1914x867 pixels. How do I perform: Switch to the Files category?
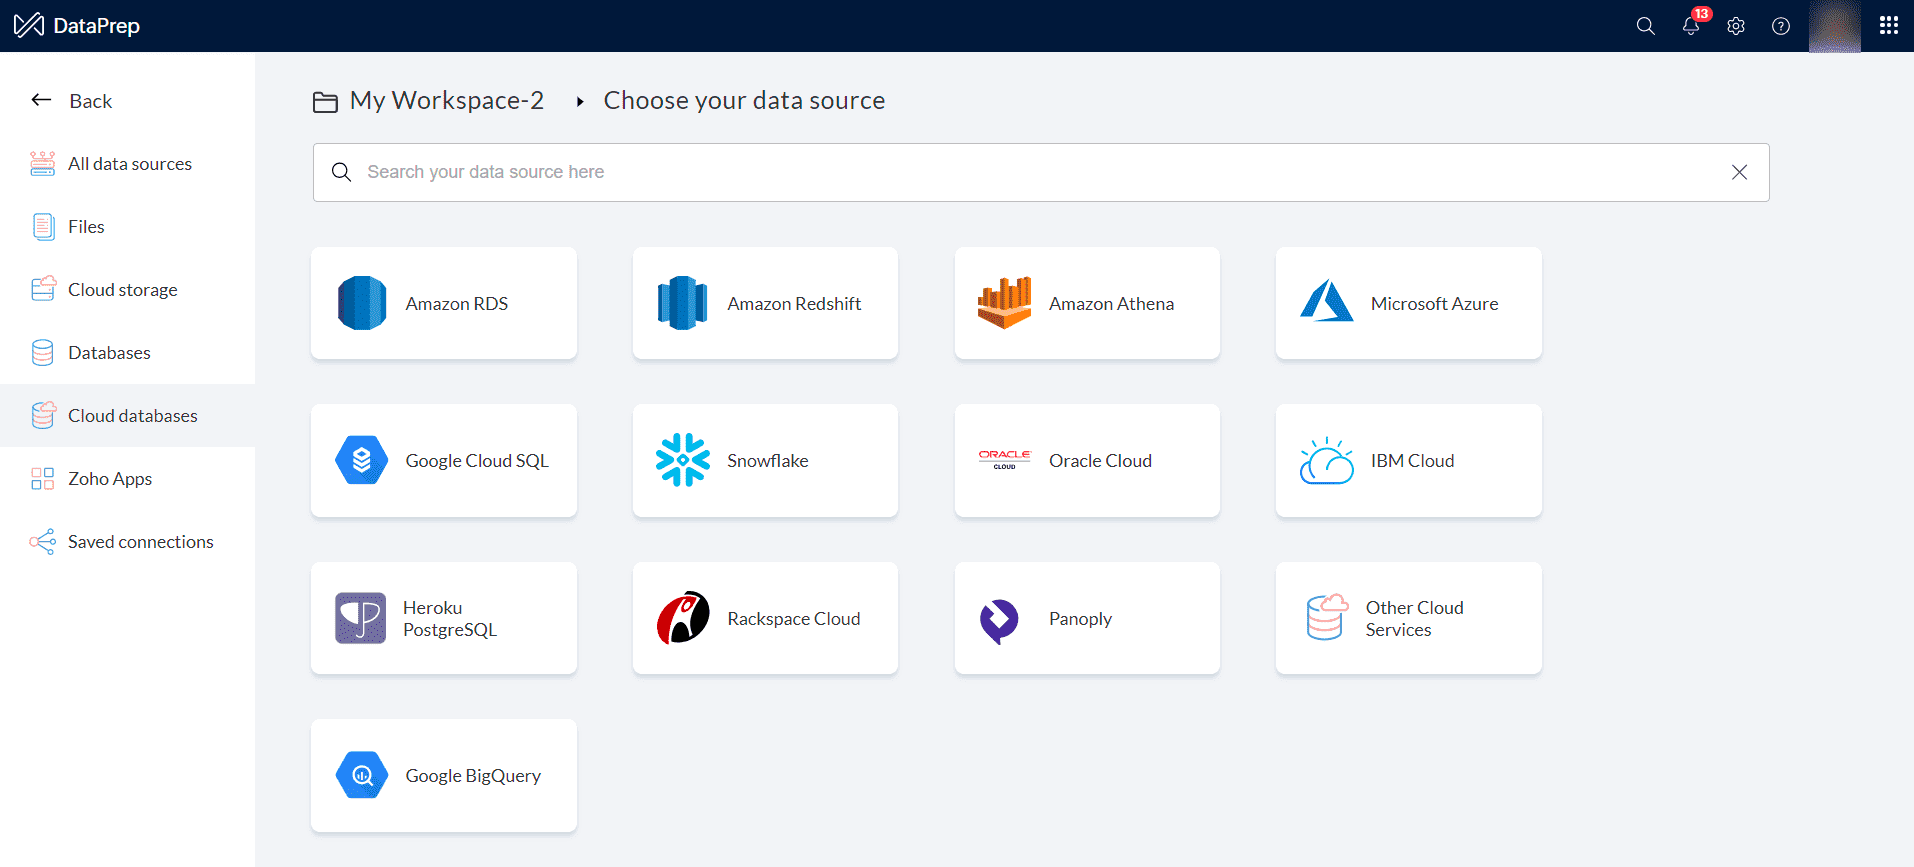[x=86, y=227]
